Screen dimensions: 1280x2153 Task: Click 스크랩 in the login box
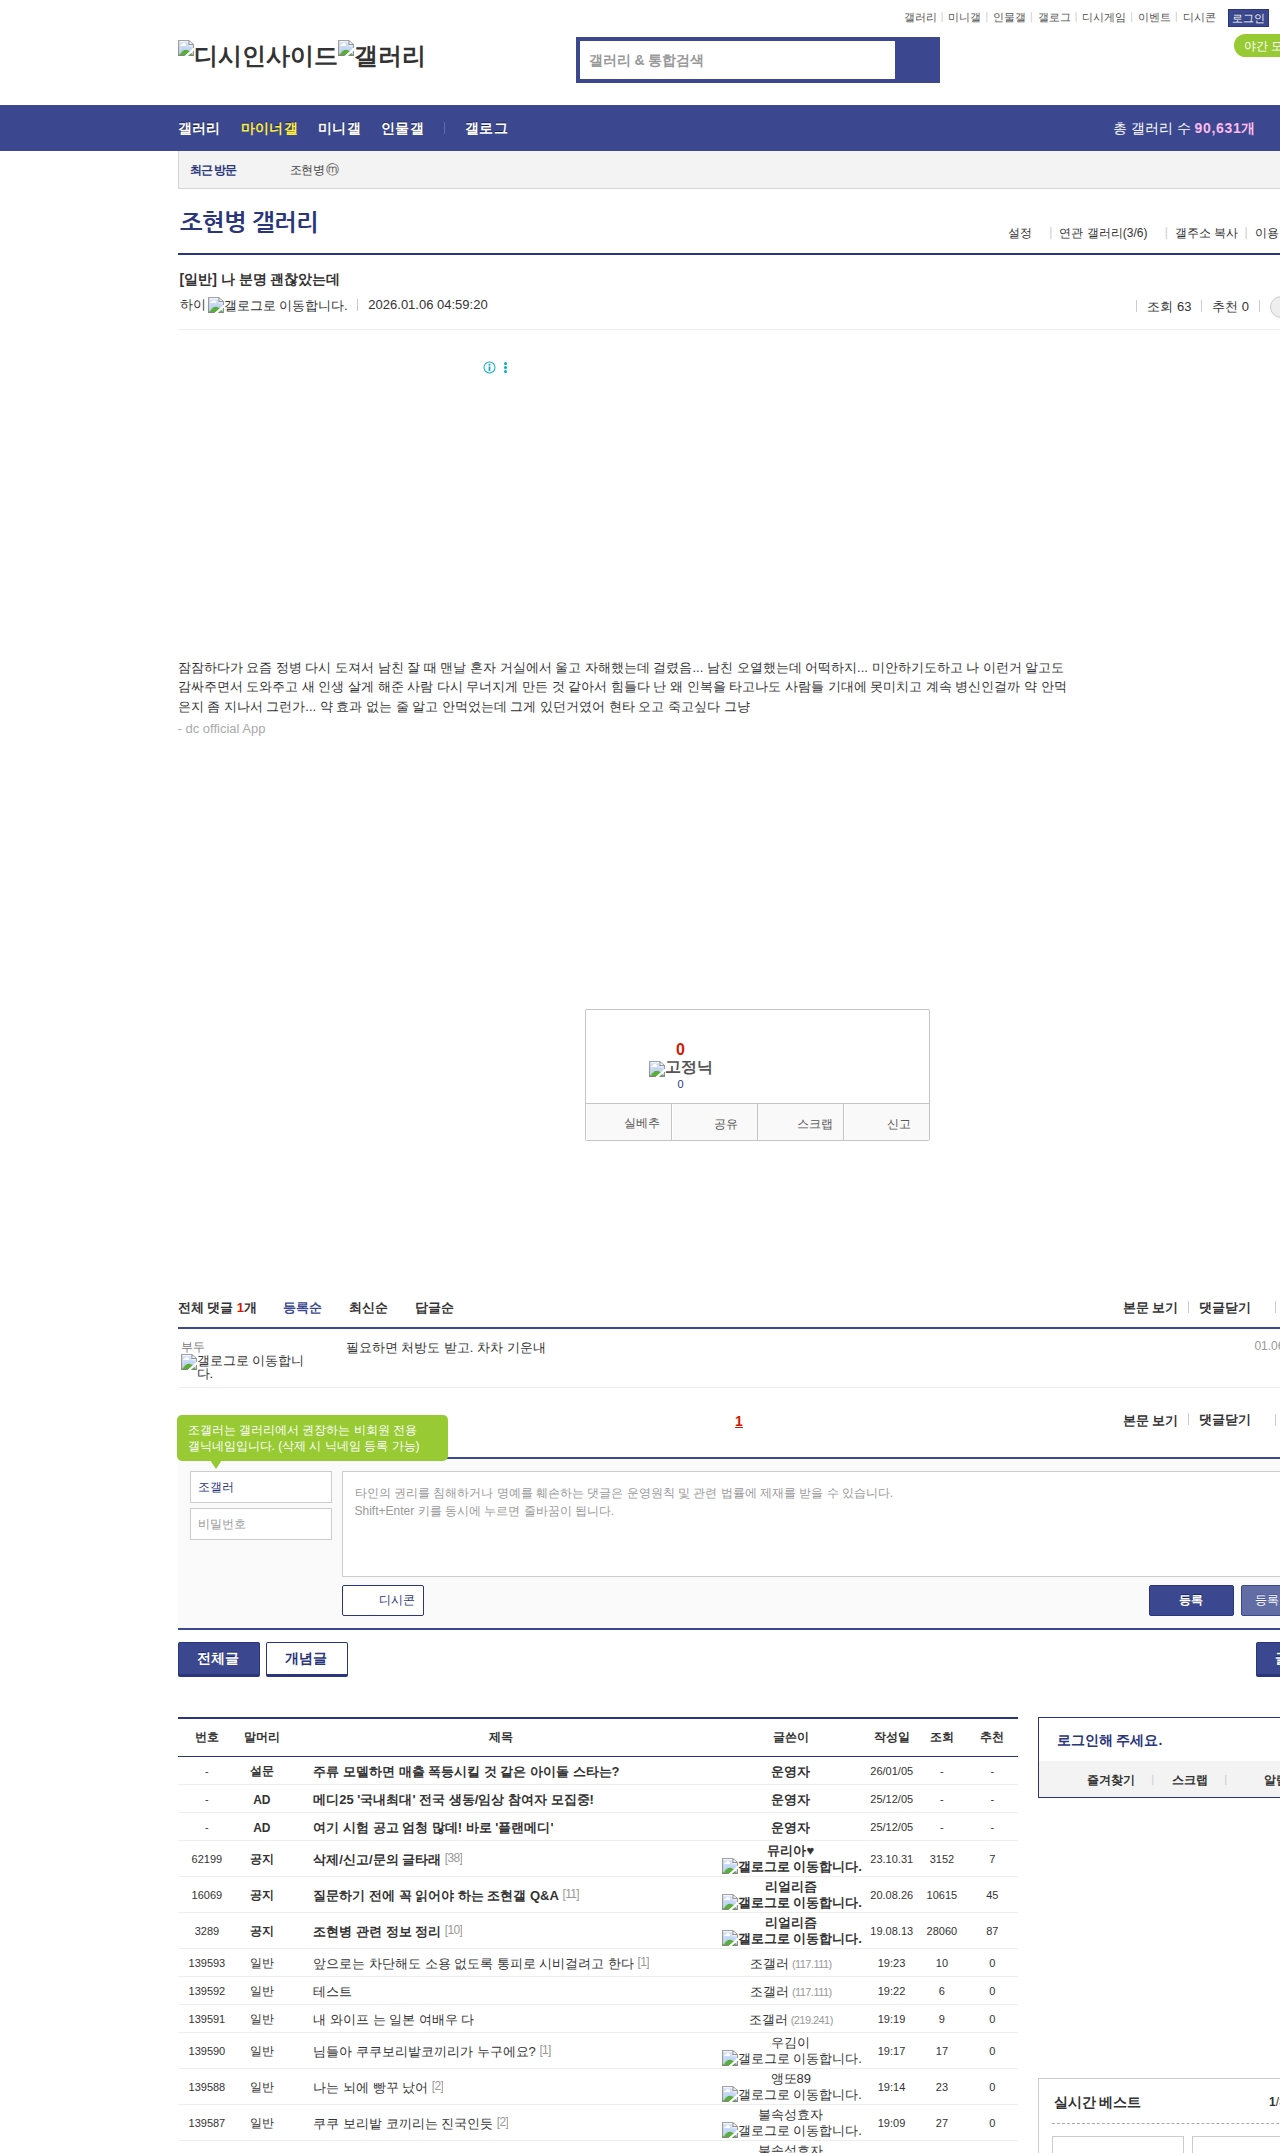point(1189,1780)
